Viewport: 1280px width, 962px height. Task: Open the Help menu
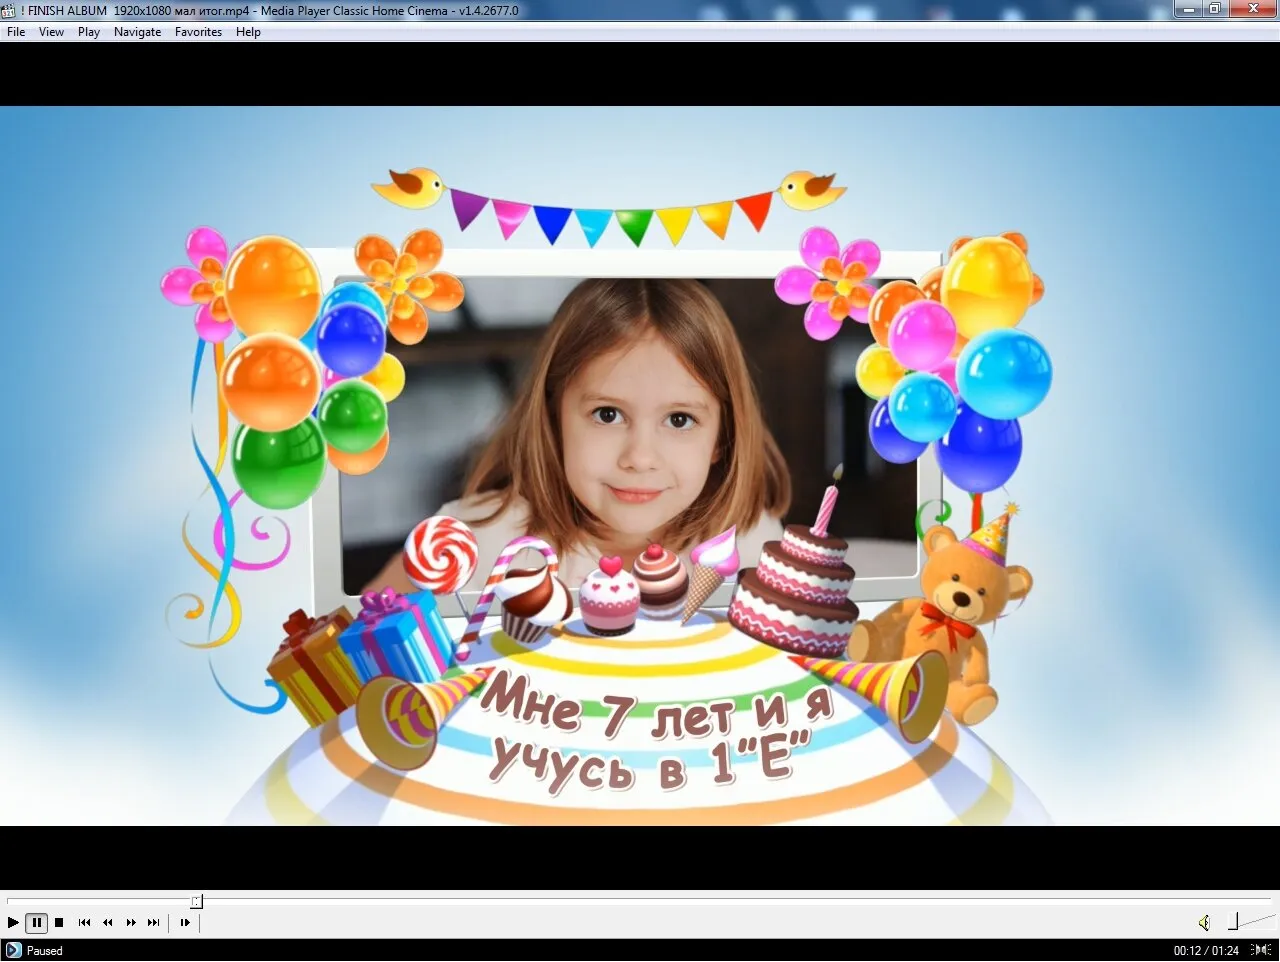click(x=248, y=32)
